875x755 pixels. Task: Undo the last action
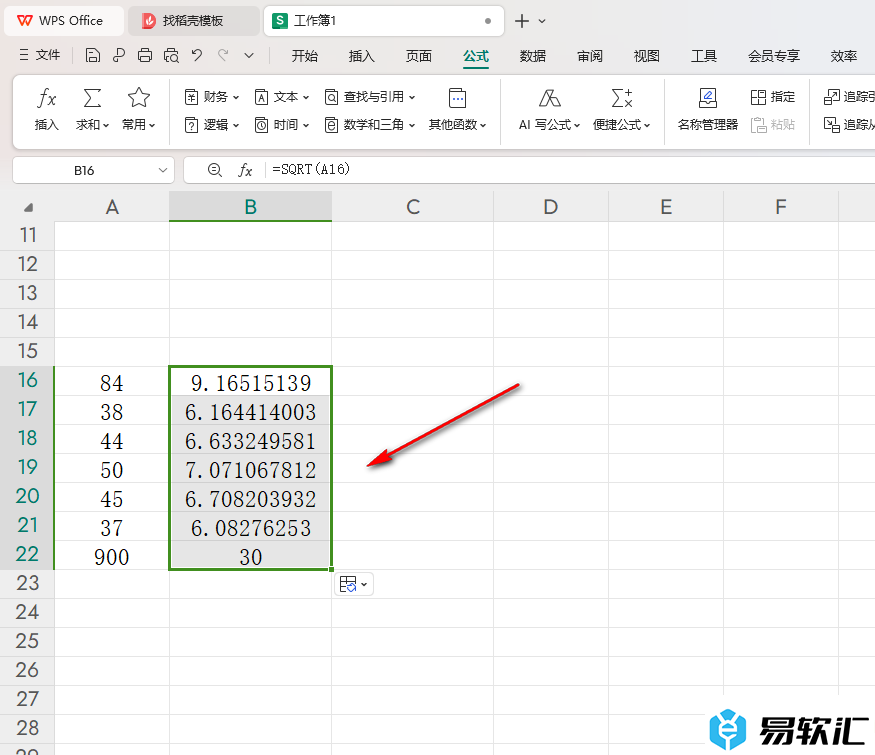coord(196,55)
